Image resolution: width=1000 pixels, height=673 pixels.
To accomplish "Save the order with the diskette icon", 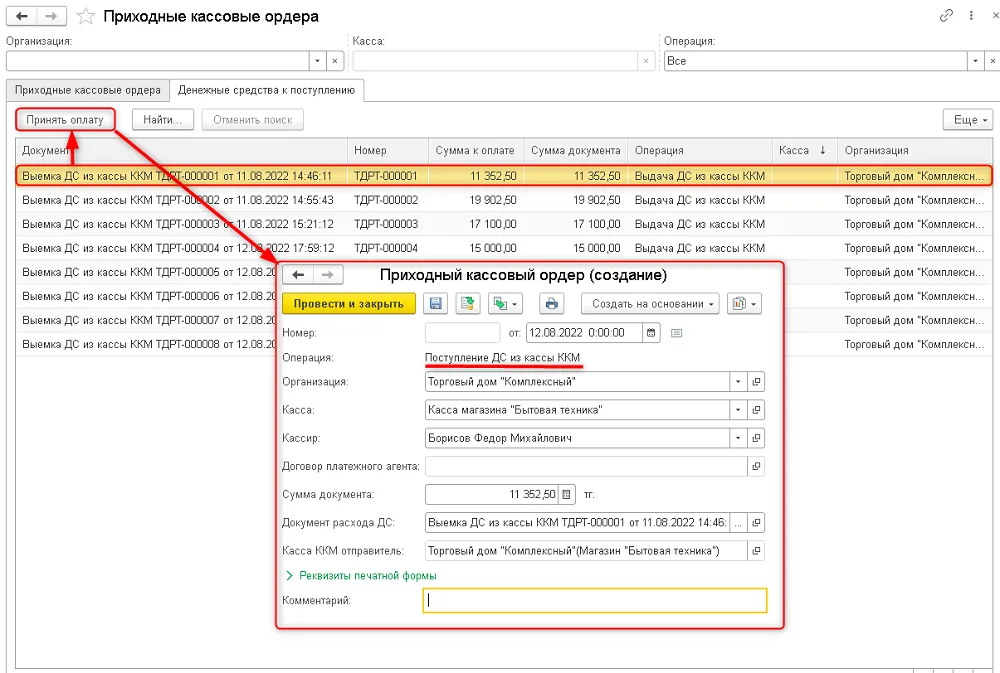I will click(436, 304).
